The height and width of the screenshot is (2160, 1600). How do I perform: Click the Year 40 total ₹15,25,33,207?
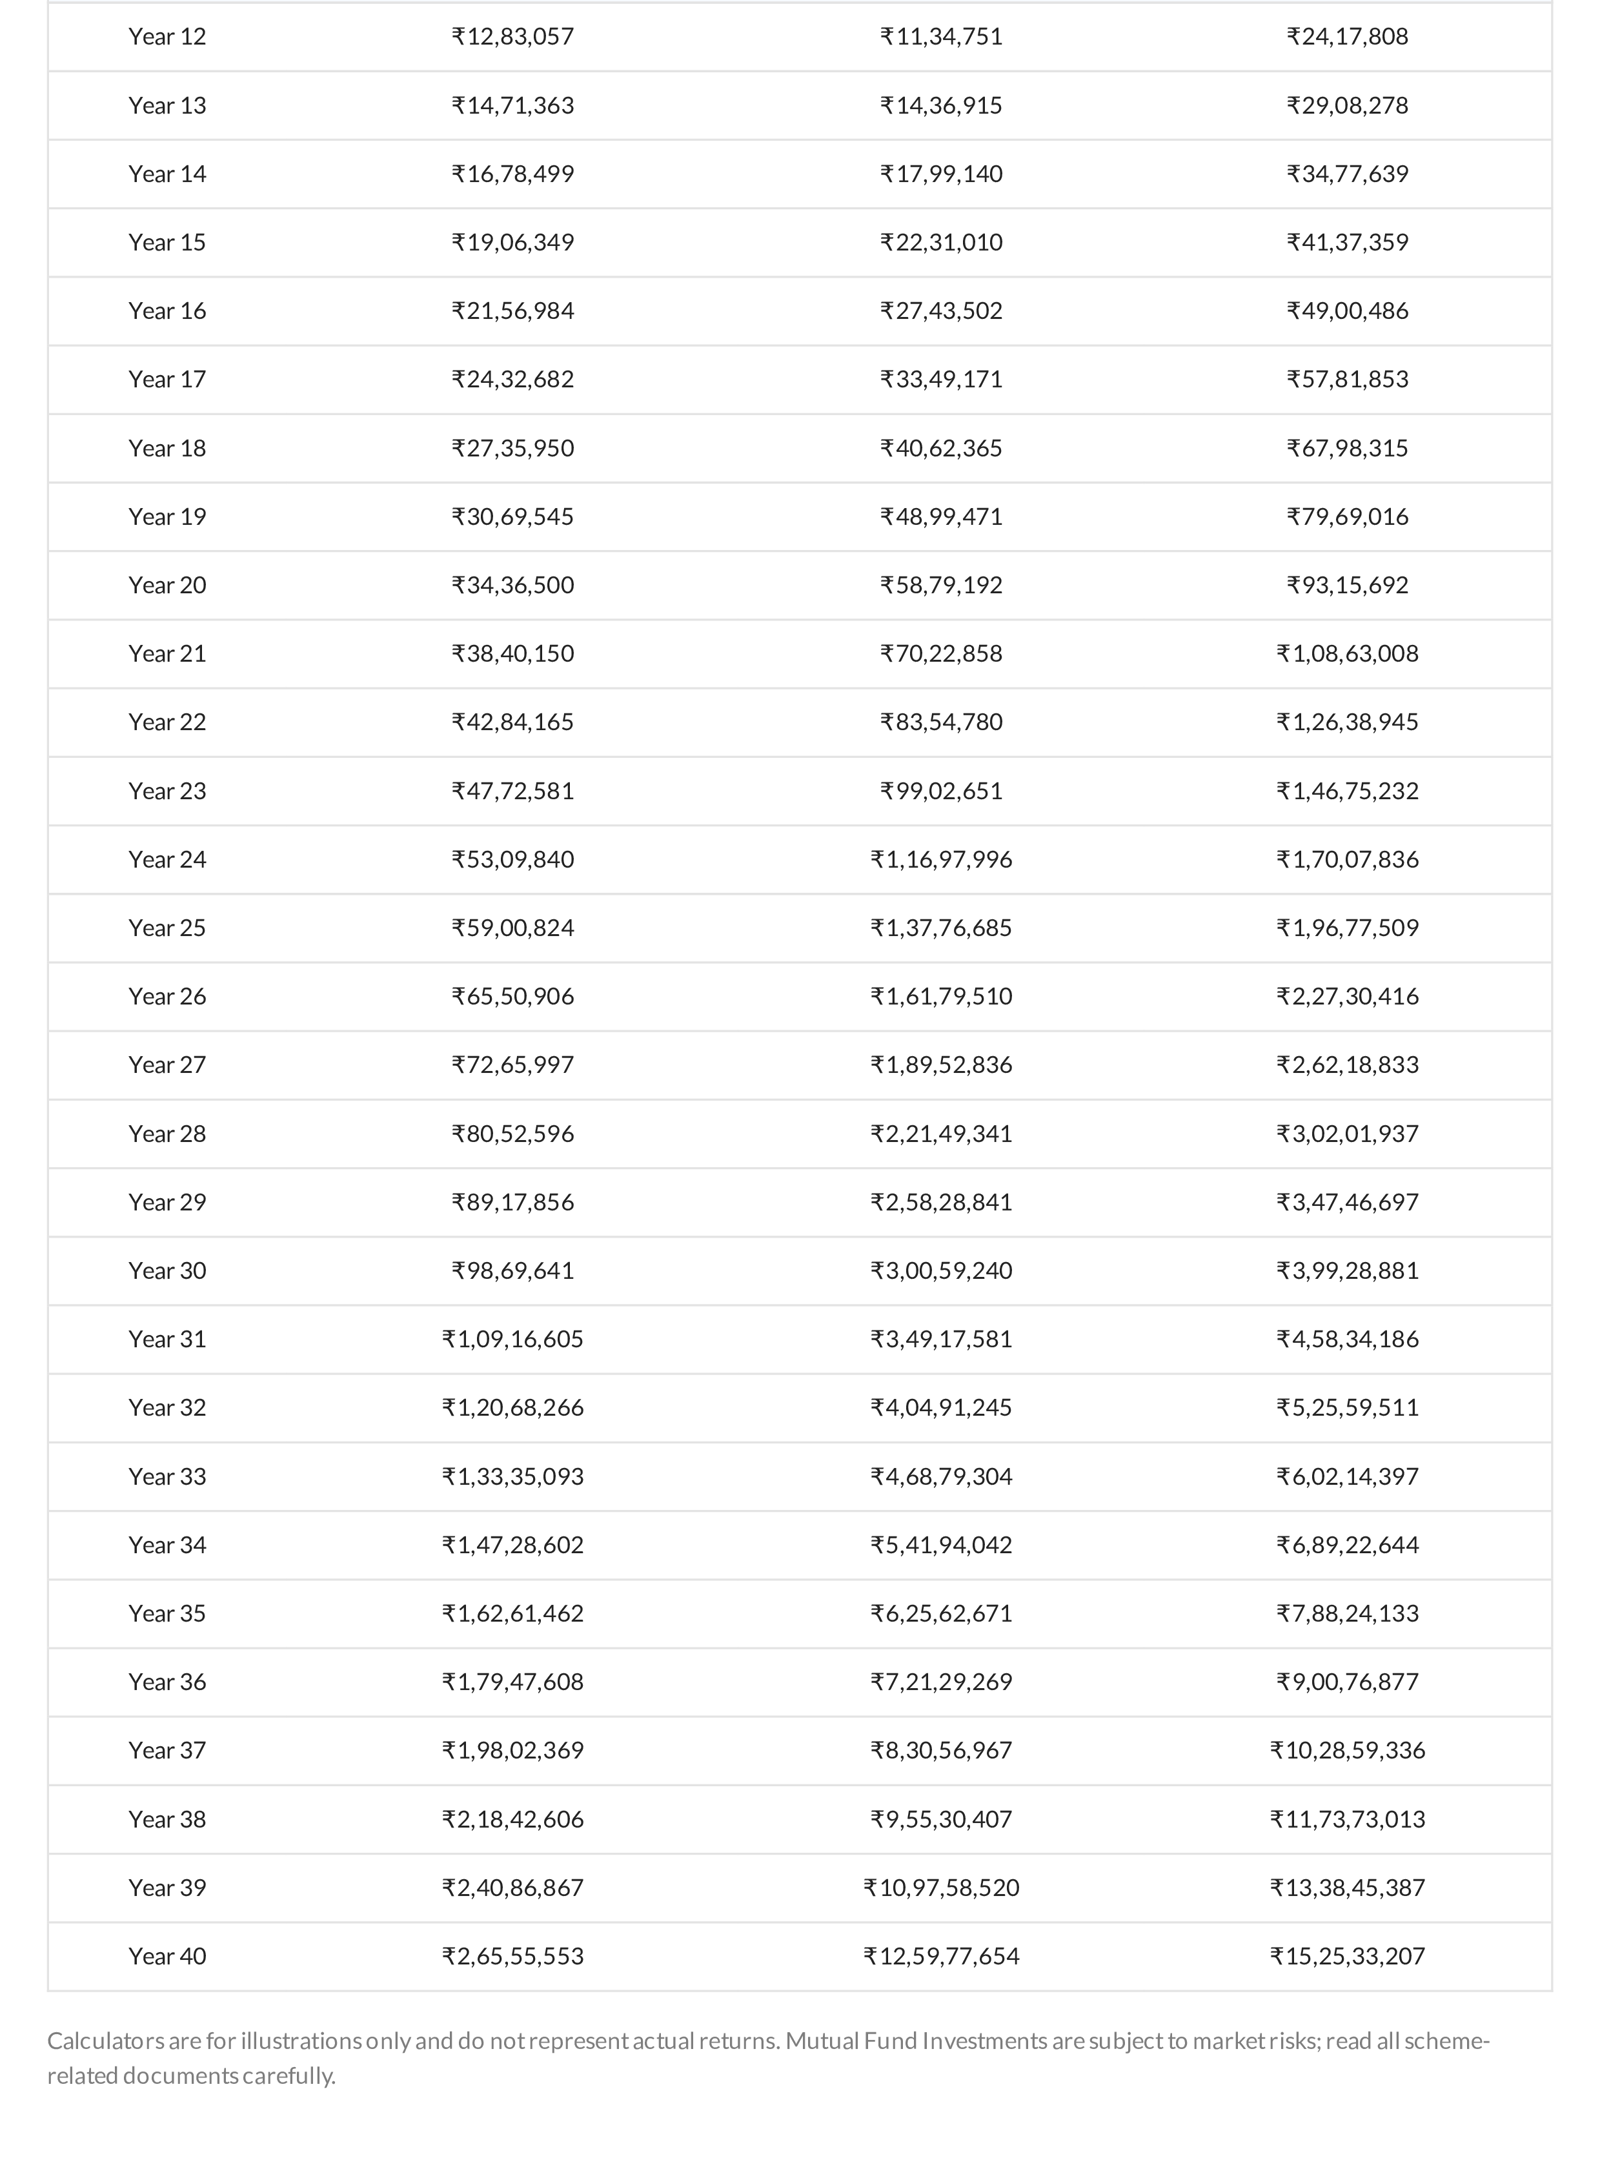1347,1956
